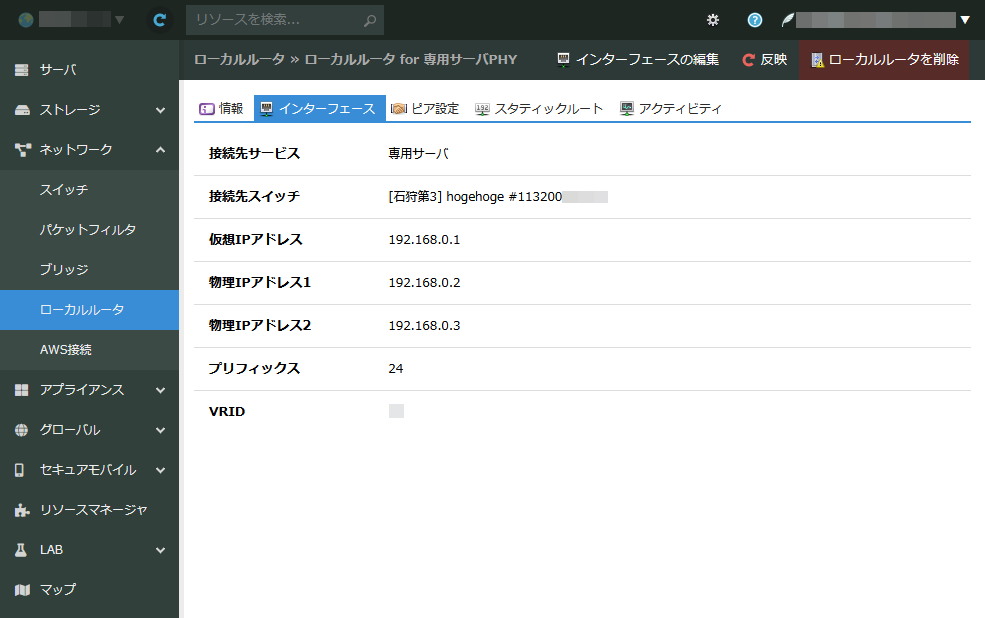Click the ピア設定 handshake icon

click(x=398, y=109)
